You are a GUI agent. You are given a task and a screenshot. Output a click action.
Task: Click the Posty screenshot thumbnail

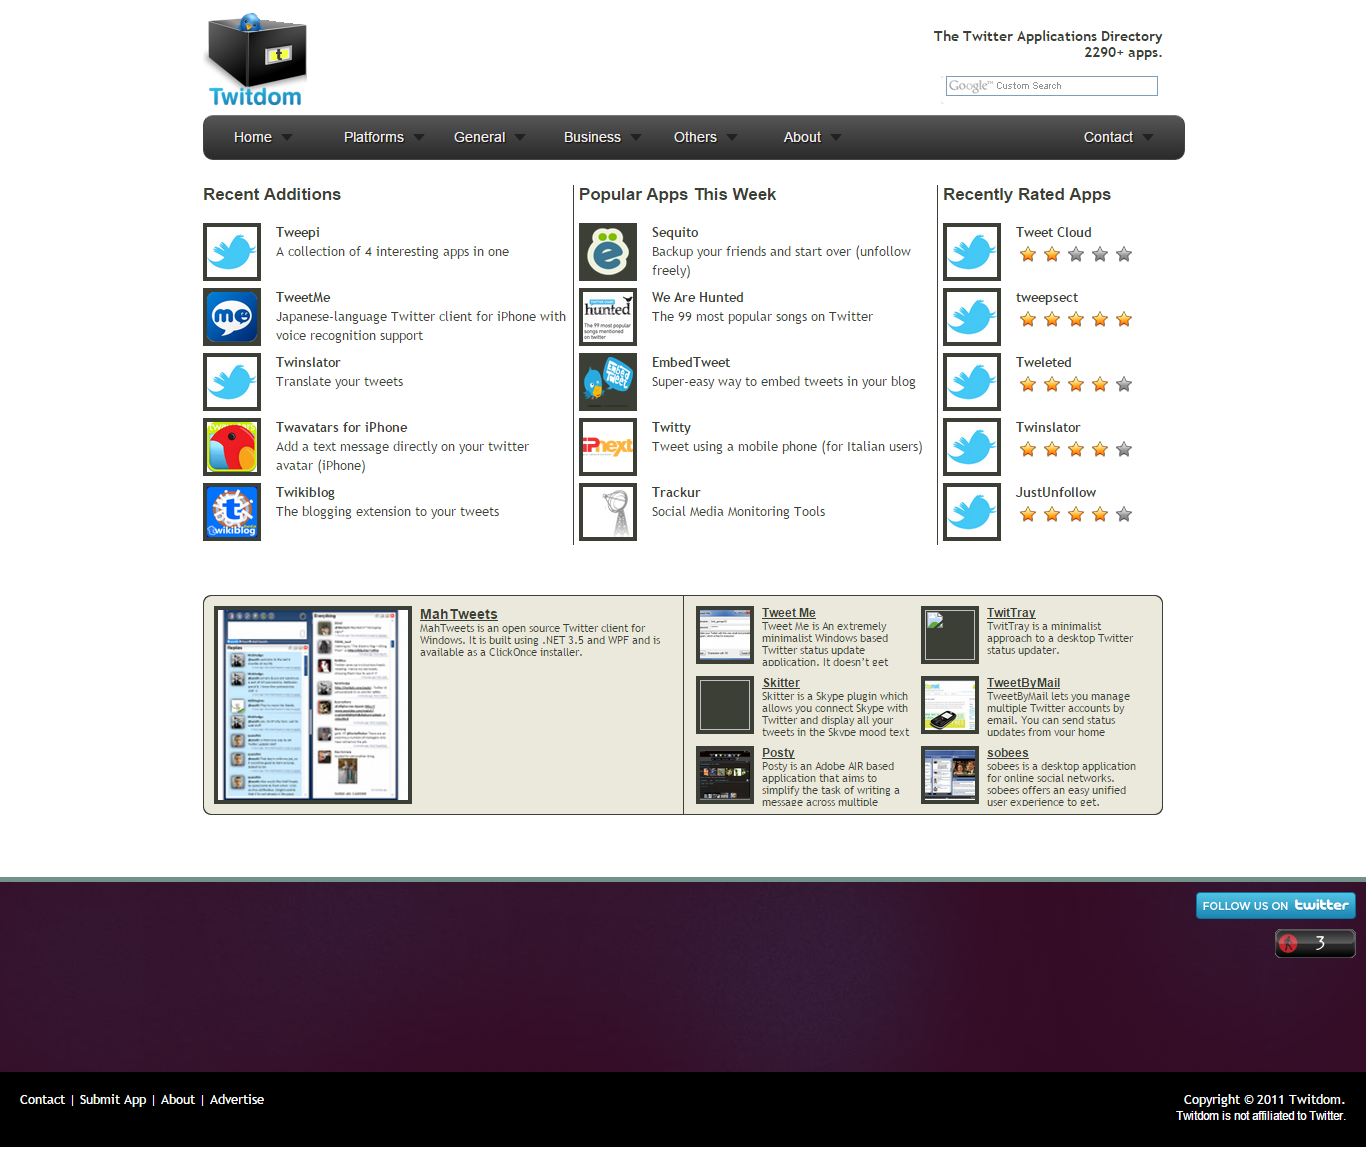pos(725,775)
